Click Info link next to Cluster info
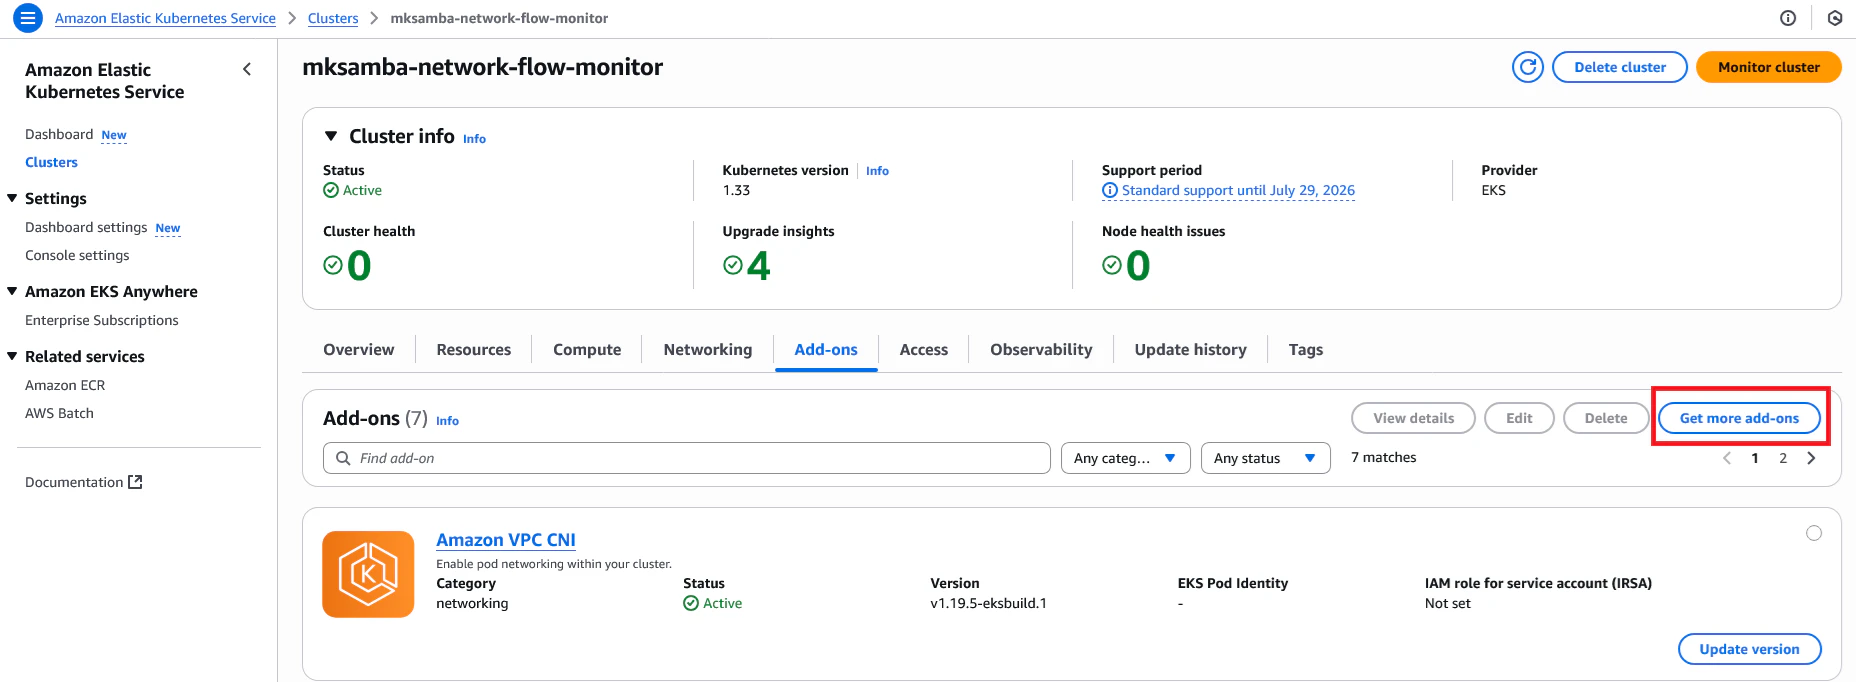Viewport: 1856px width, 682px height. point(474,139)
